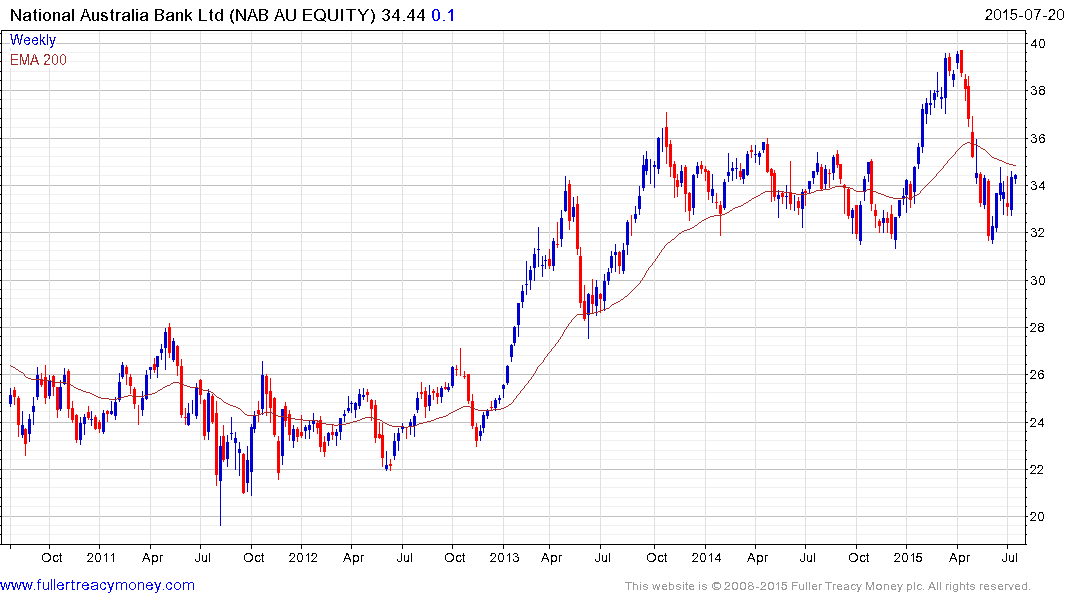
Task: Click the last price value 34.44
Action: point(403,15)
